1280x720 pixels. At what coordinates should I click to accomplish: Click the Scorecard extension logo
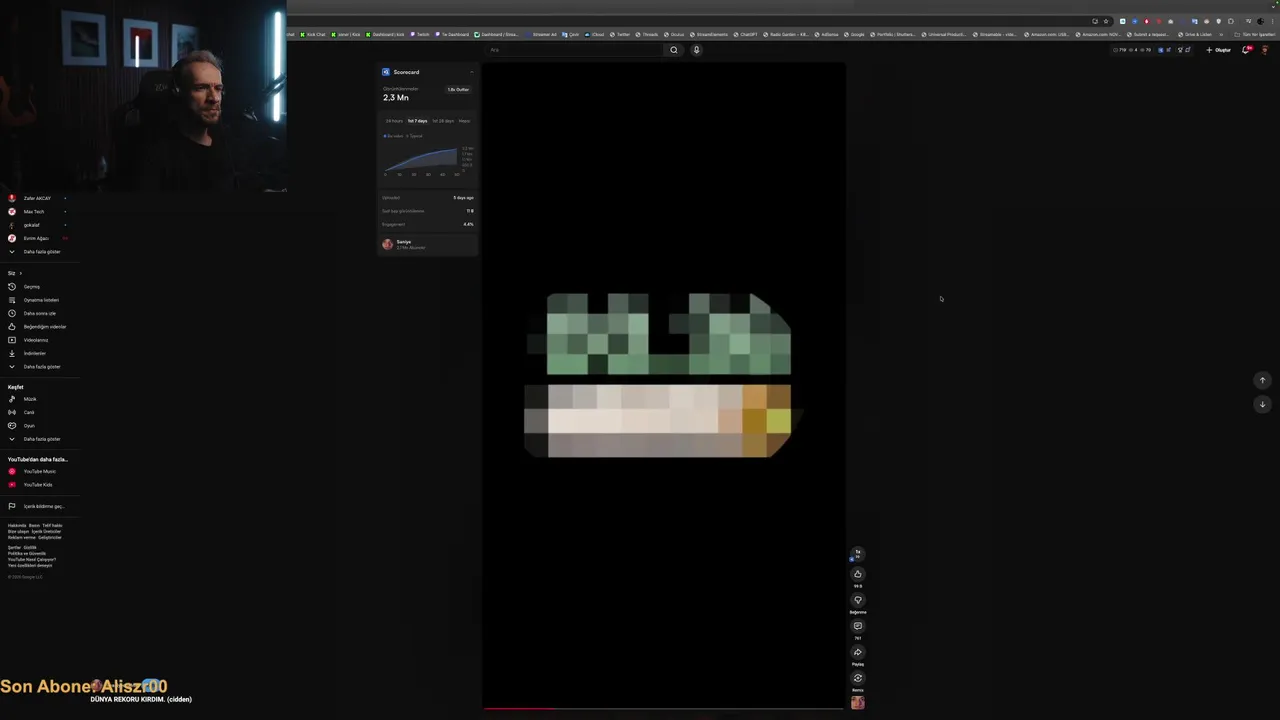pyautogui.click(x=386, y=72)
